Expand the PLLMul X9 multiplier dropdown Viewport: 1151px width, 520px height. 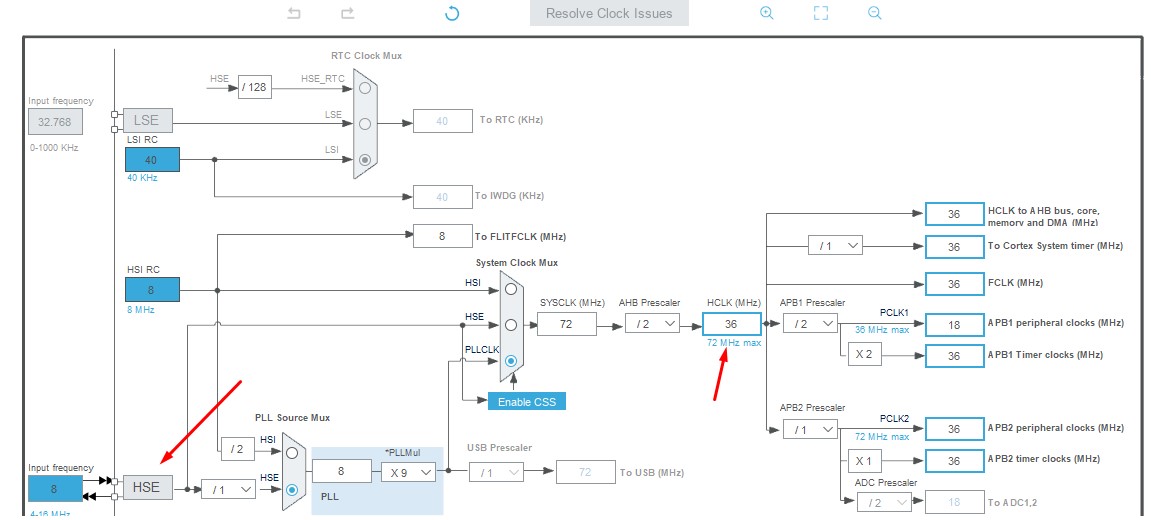click(408, 471)
